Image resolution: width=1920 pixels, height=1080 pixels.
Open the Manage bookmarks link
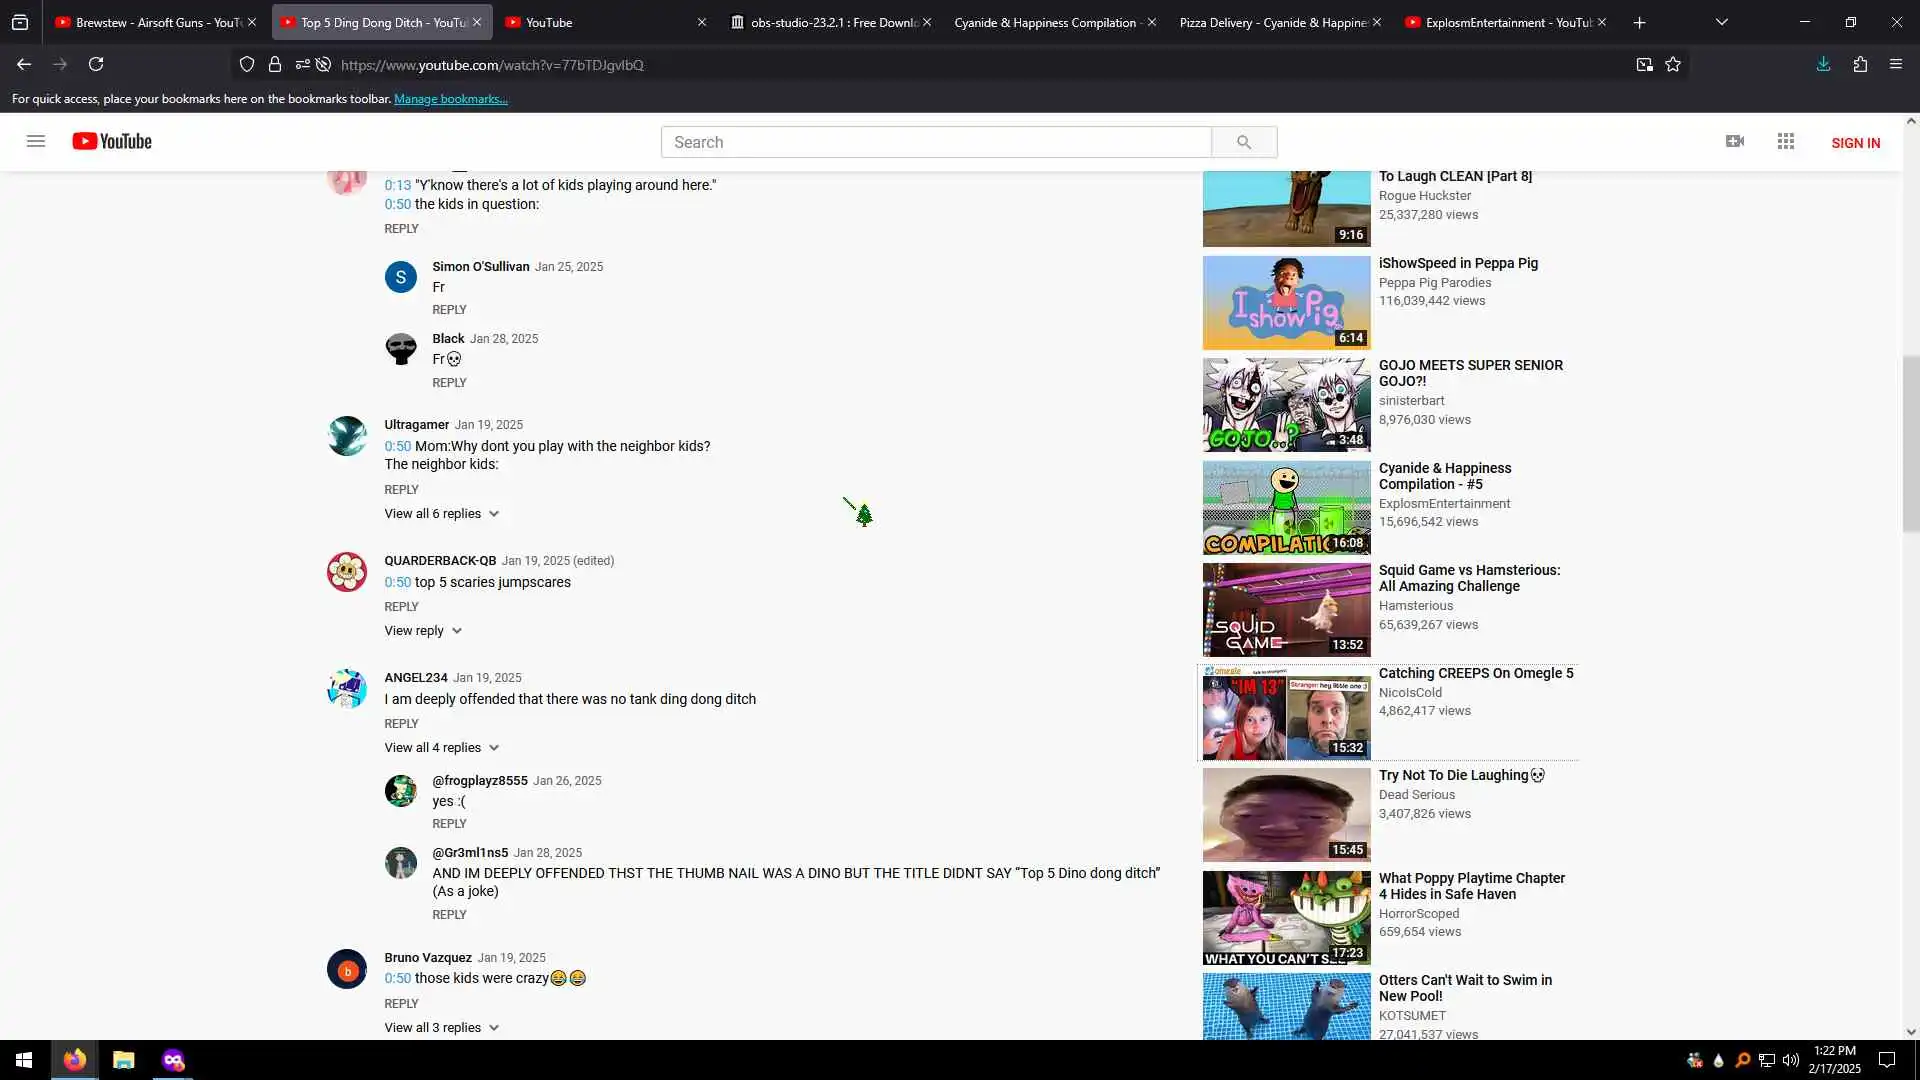tap(450, 99)
